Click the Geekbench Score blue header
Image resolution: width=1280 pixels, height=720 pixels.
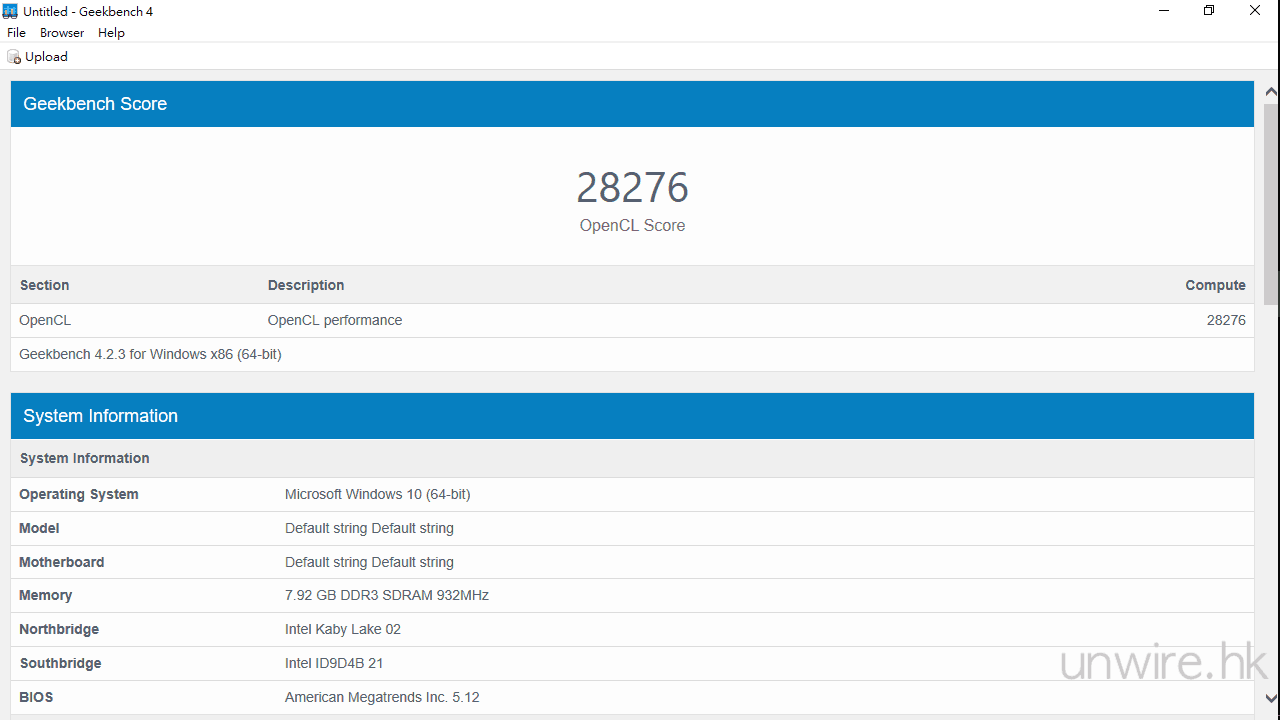632,104
